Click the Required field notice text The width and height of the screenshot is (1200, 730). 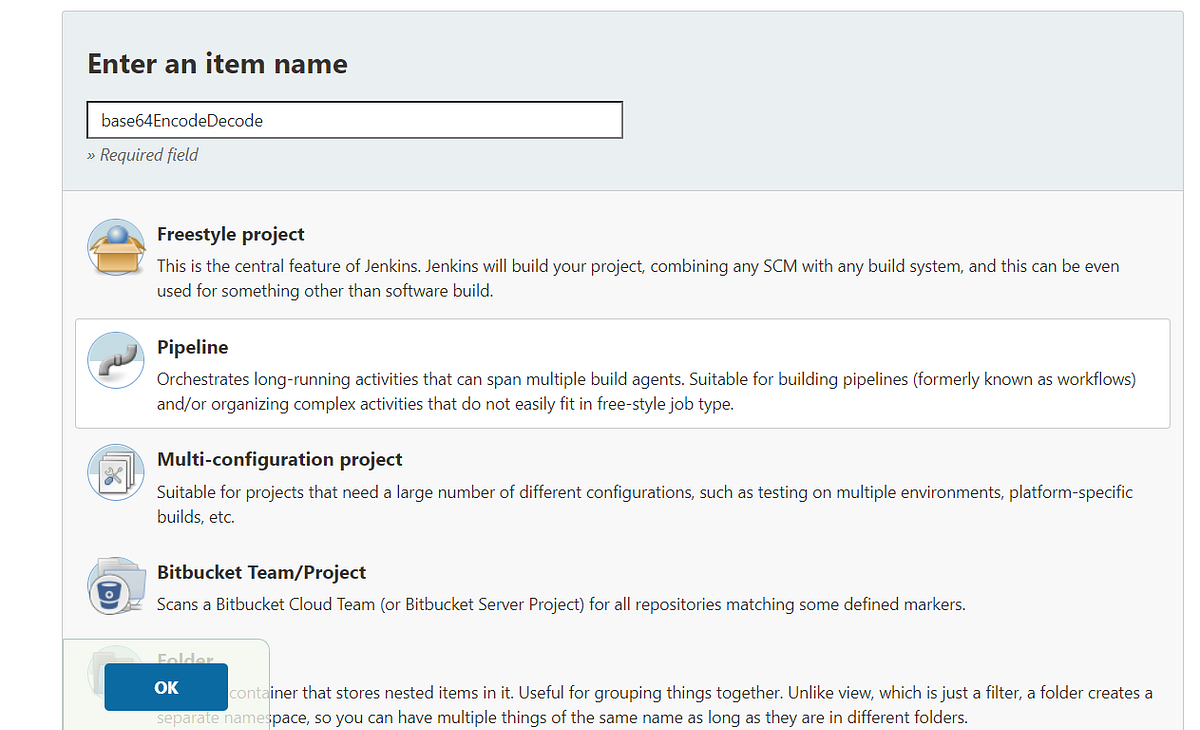tap(142, 155)
